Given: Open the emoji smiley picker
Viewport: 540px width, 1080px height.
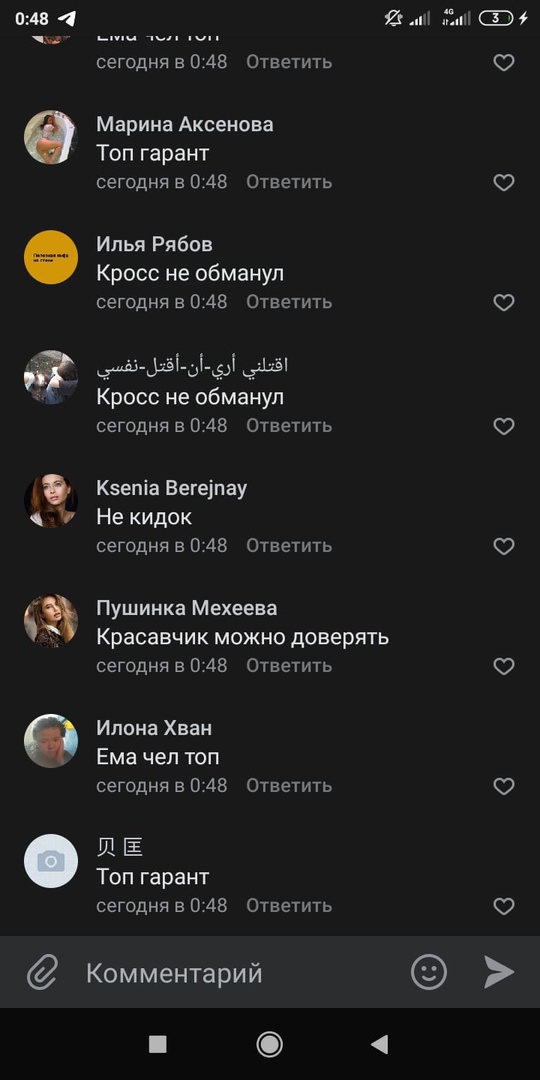Looking at the screenshot, I should pyautogui.click(x=429, y=973).
